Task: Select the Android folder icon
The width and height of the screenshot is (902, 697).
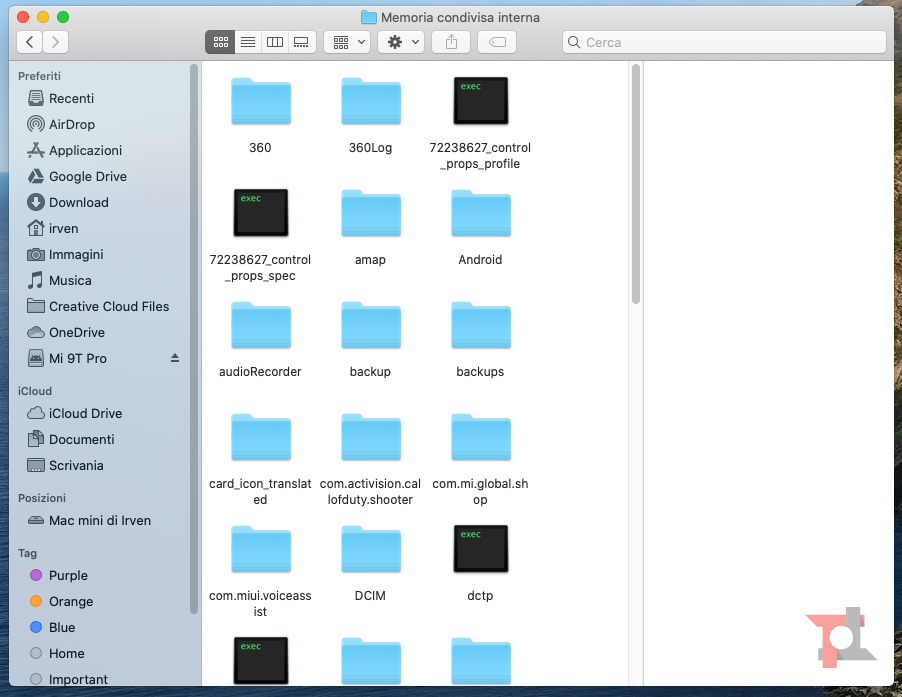Action: pyautogui.click(x=480, y=215)
